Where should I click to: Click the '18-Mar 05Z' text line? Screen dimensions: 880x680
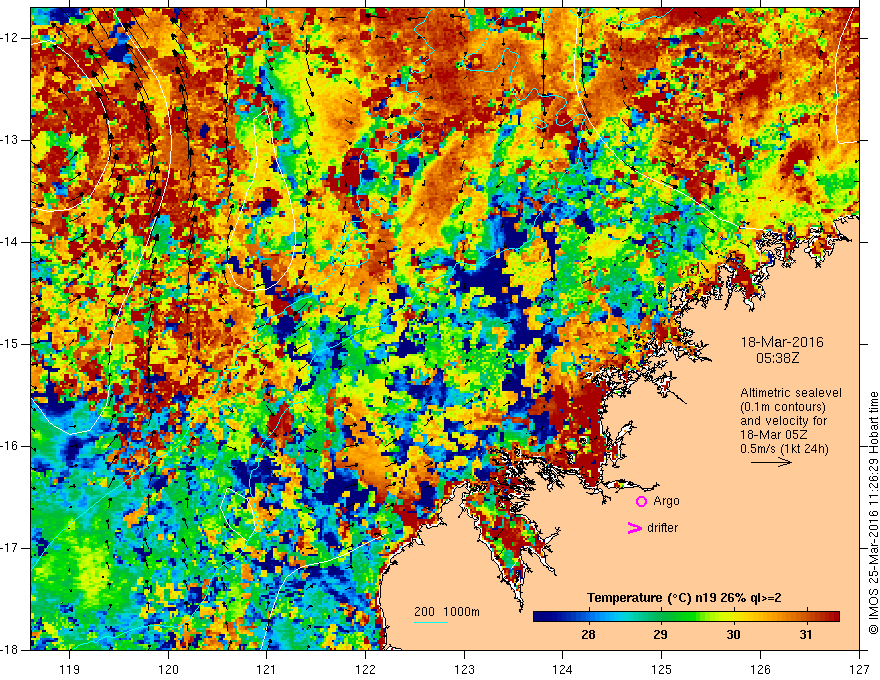click(773, 435)
